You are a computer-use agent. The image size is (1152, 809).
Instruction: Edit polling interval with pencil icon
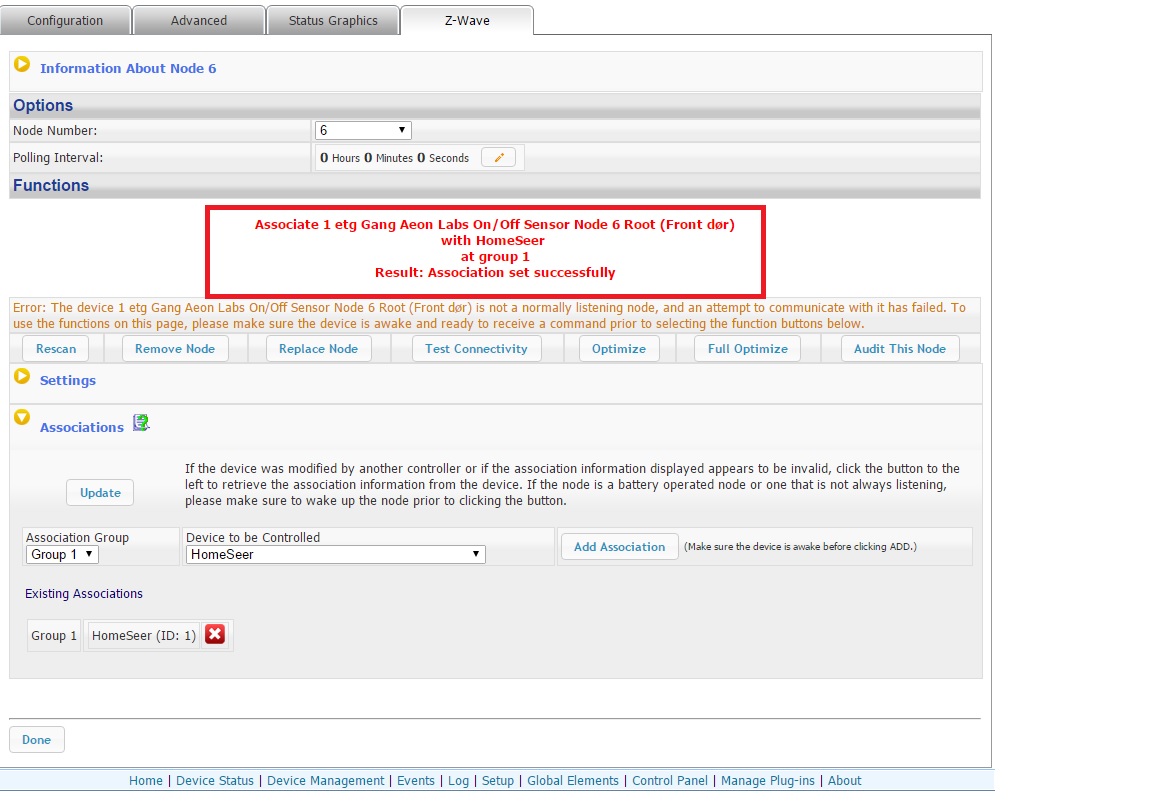click(498, 157)
